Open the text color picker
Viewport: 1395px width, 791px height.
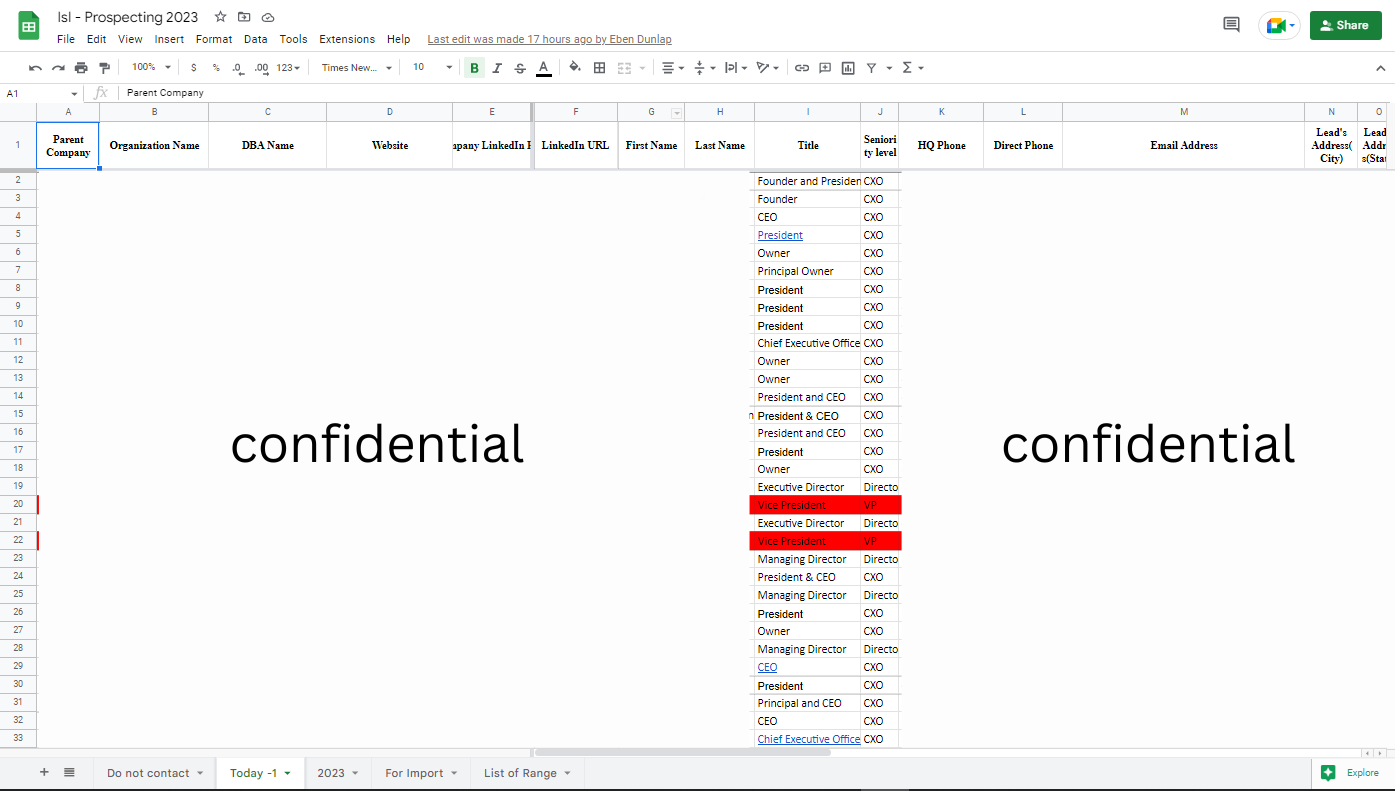pos(543,68)
